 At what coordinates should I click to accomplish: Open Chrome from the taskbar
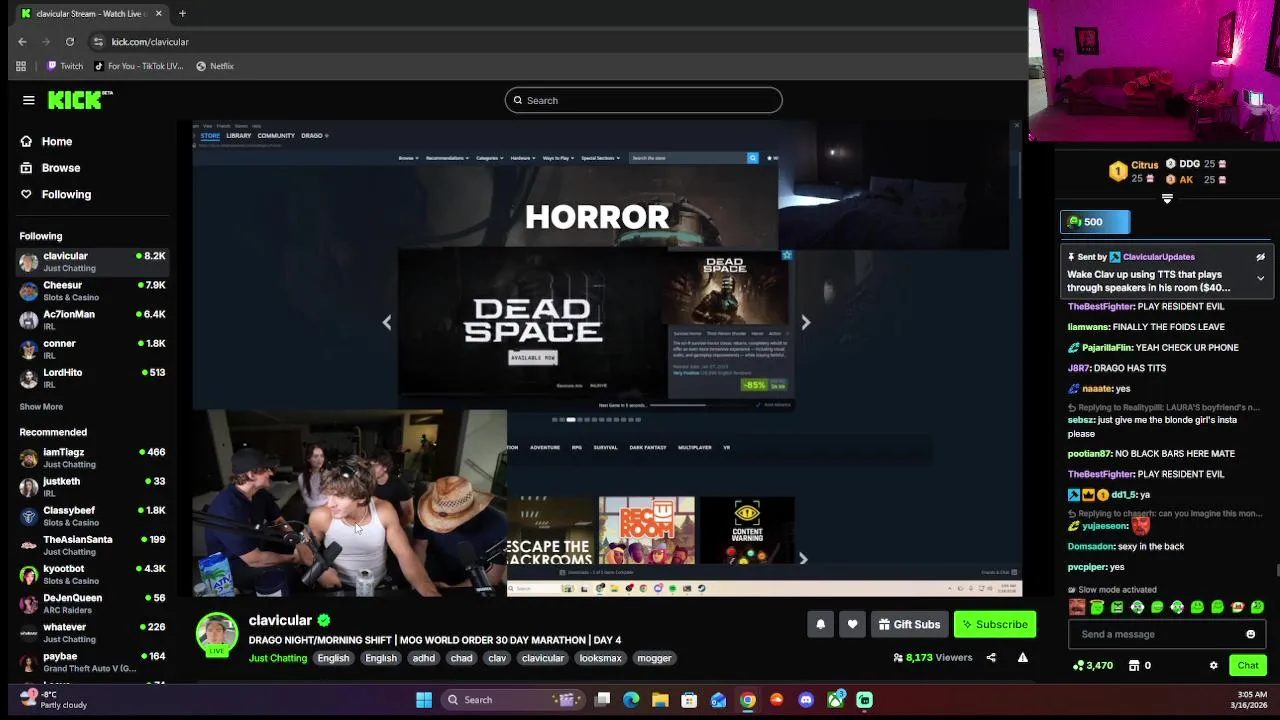point(748,700)
